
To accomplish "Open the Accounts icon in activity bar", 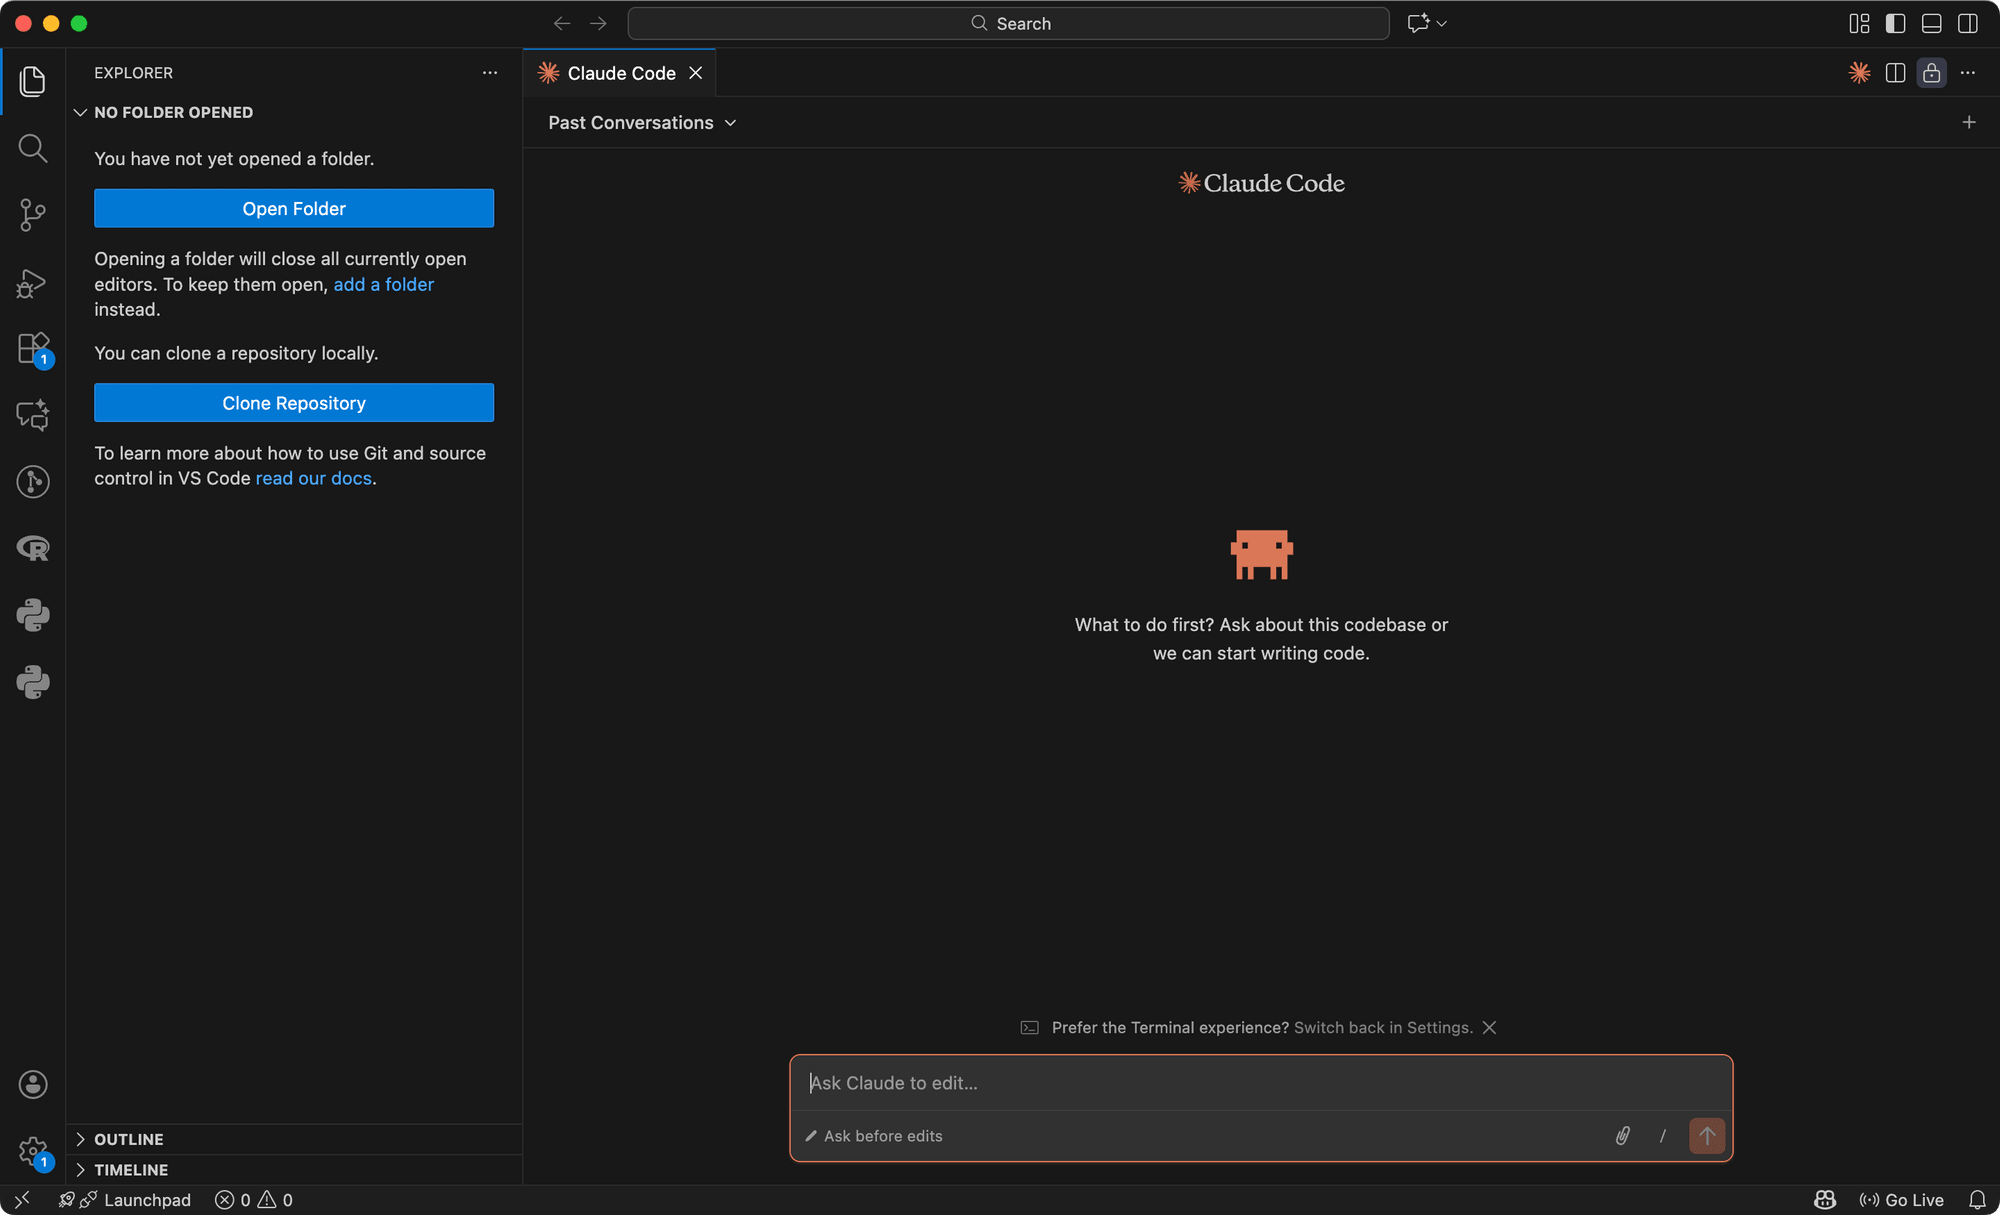I will [33, 1084].
